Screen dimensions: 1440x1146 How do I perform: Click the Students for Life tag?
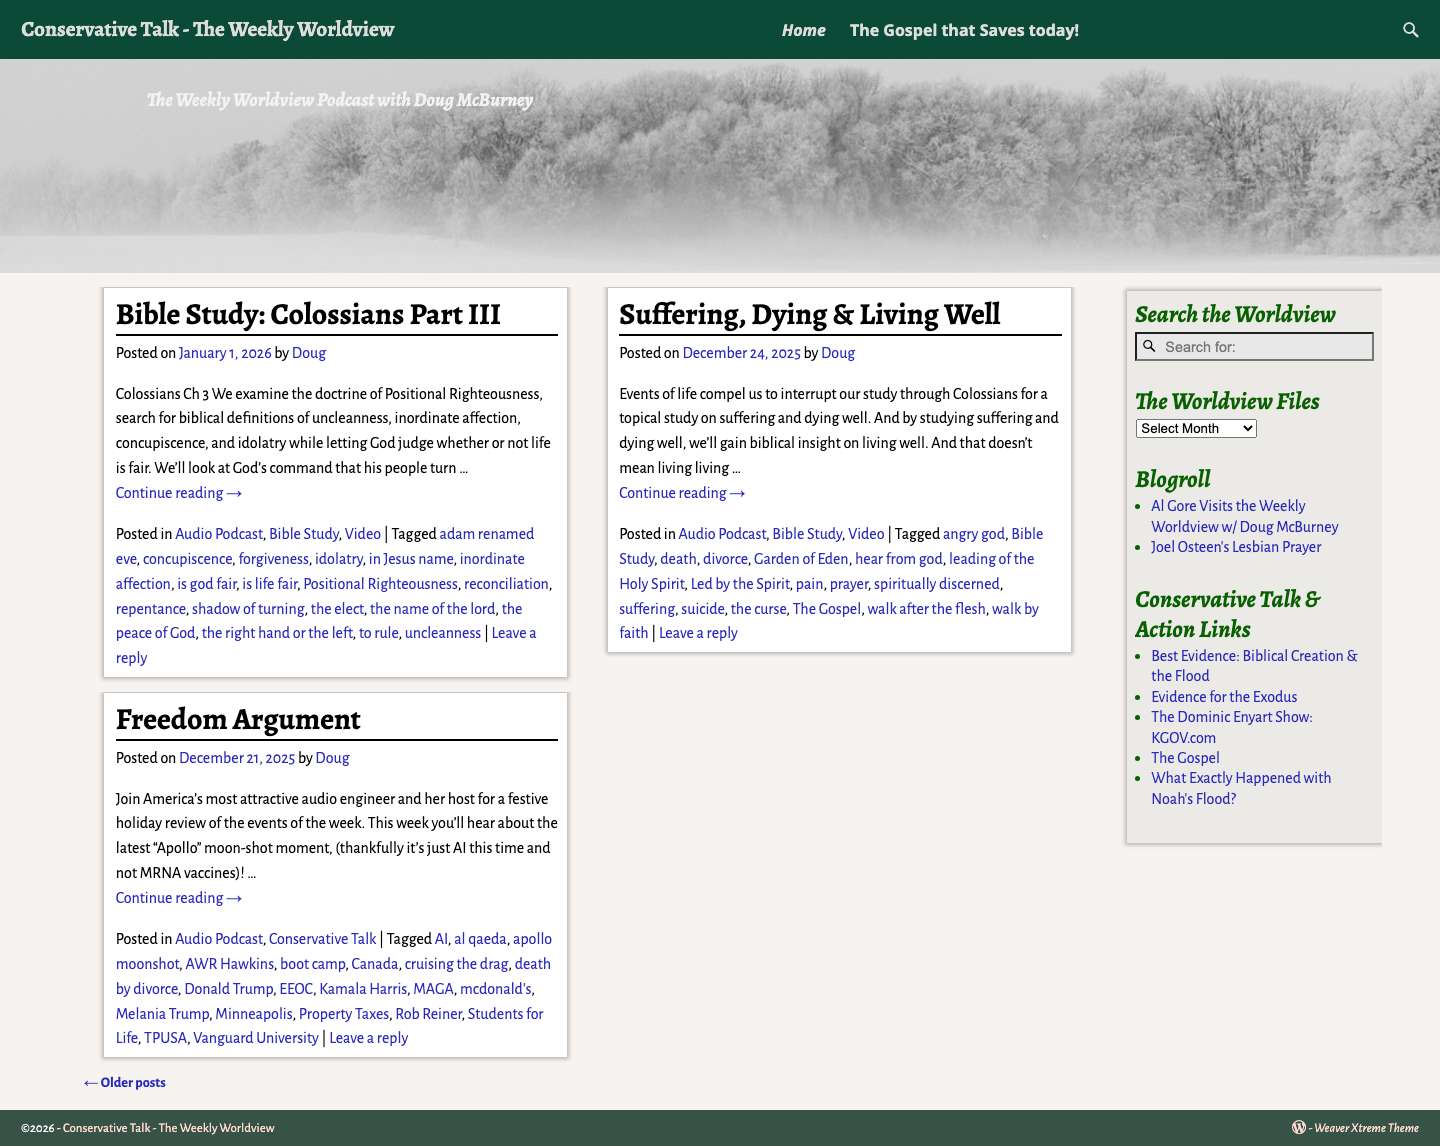(x=330, y=1026)
